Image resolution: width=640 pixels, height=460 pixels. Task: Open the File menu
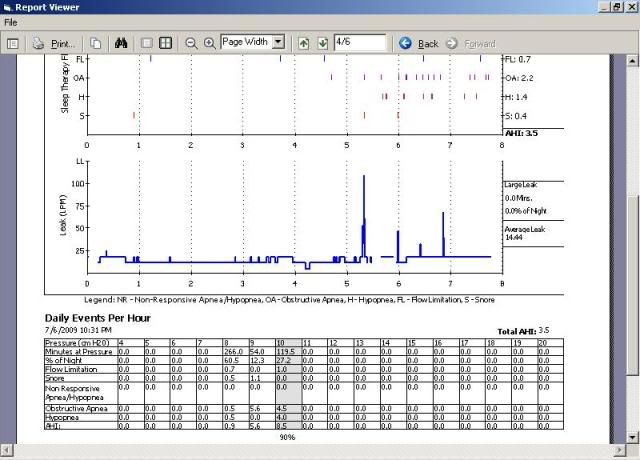point(11,22)
